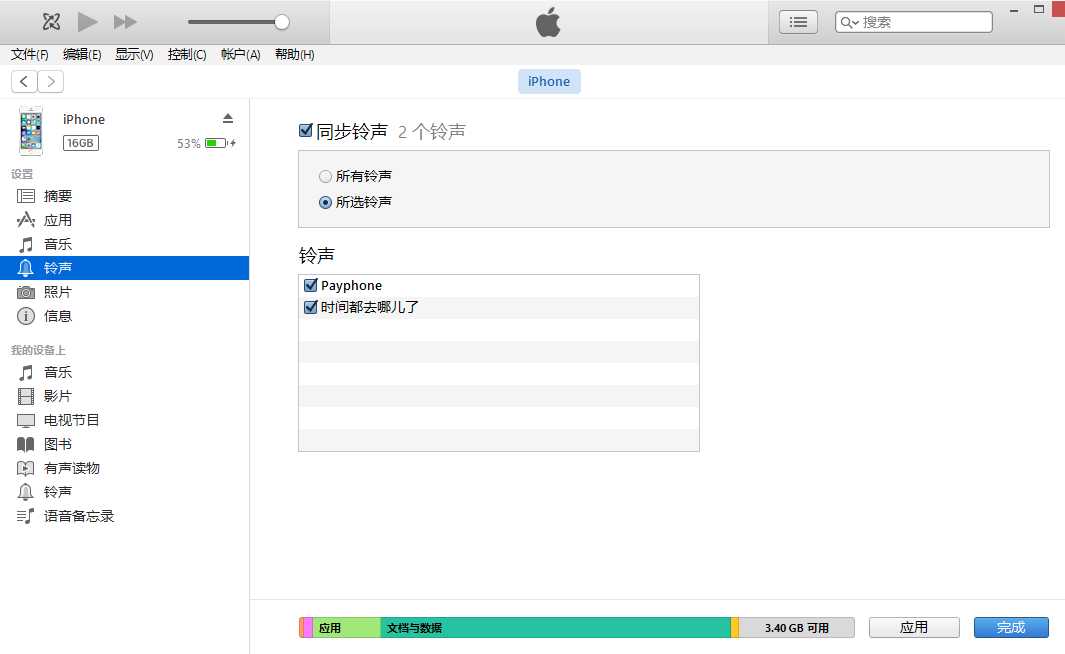Select the iPhone device tab button
This screenshot has height=654, width=1065.
[x=549, y=81]
